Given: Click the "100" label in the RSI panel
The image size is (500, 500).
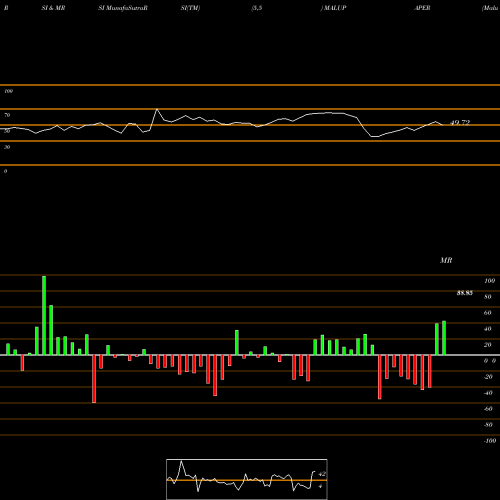Looking at the screenshot, I should [x=8, y=91].
